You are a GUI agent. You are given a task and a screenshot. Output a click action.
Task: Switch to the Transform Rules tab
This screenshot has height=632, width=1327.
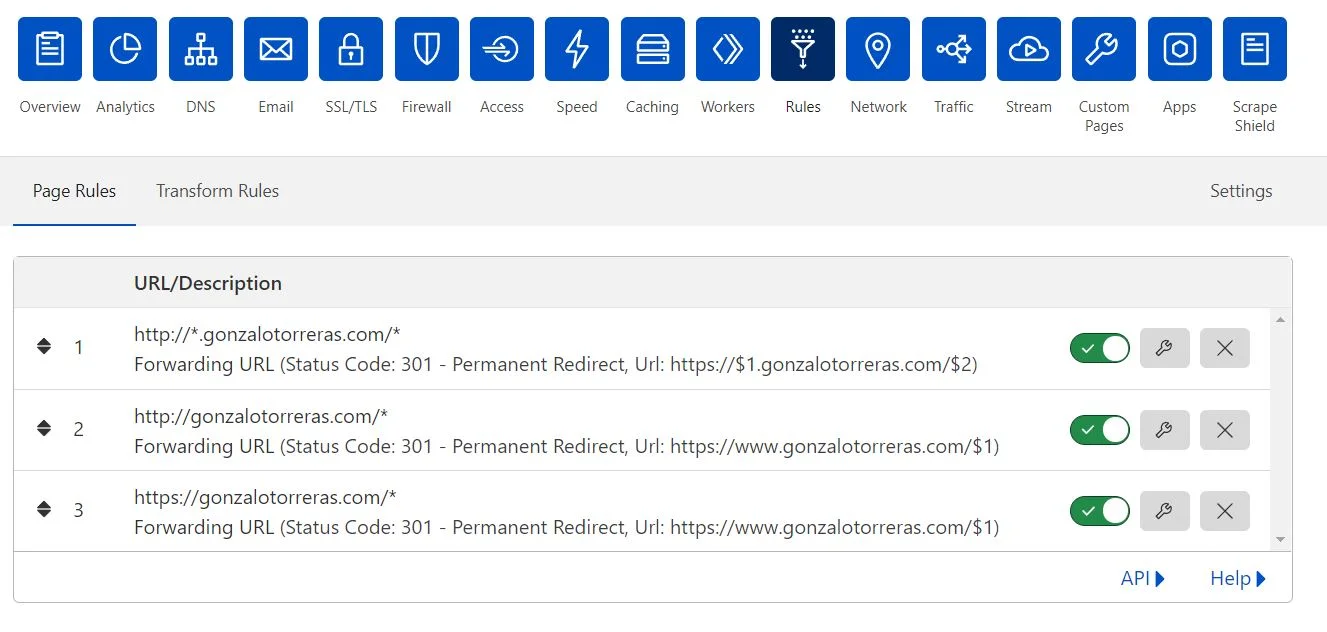[x=217, y=191]
